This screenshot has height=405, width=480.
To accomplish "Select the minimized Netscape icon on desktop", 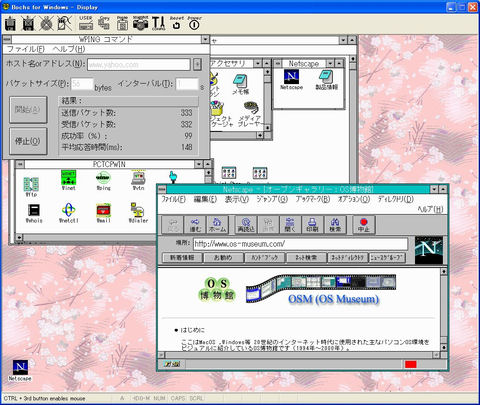I will pyautogui.click(x=20, y=370).
